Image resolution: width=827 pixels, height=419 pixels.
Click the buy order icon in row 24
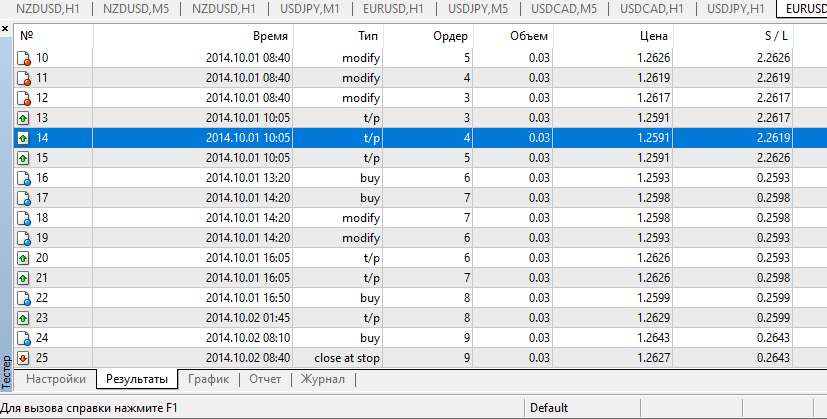point(24,338)
